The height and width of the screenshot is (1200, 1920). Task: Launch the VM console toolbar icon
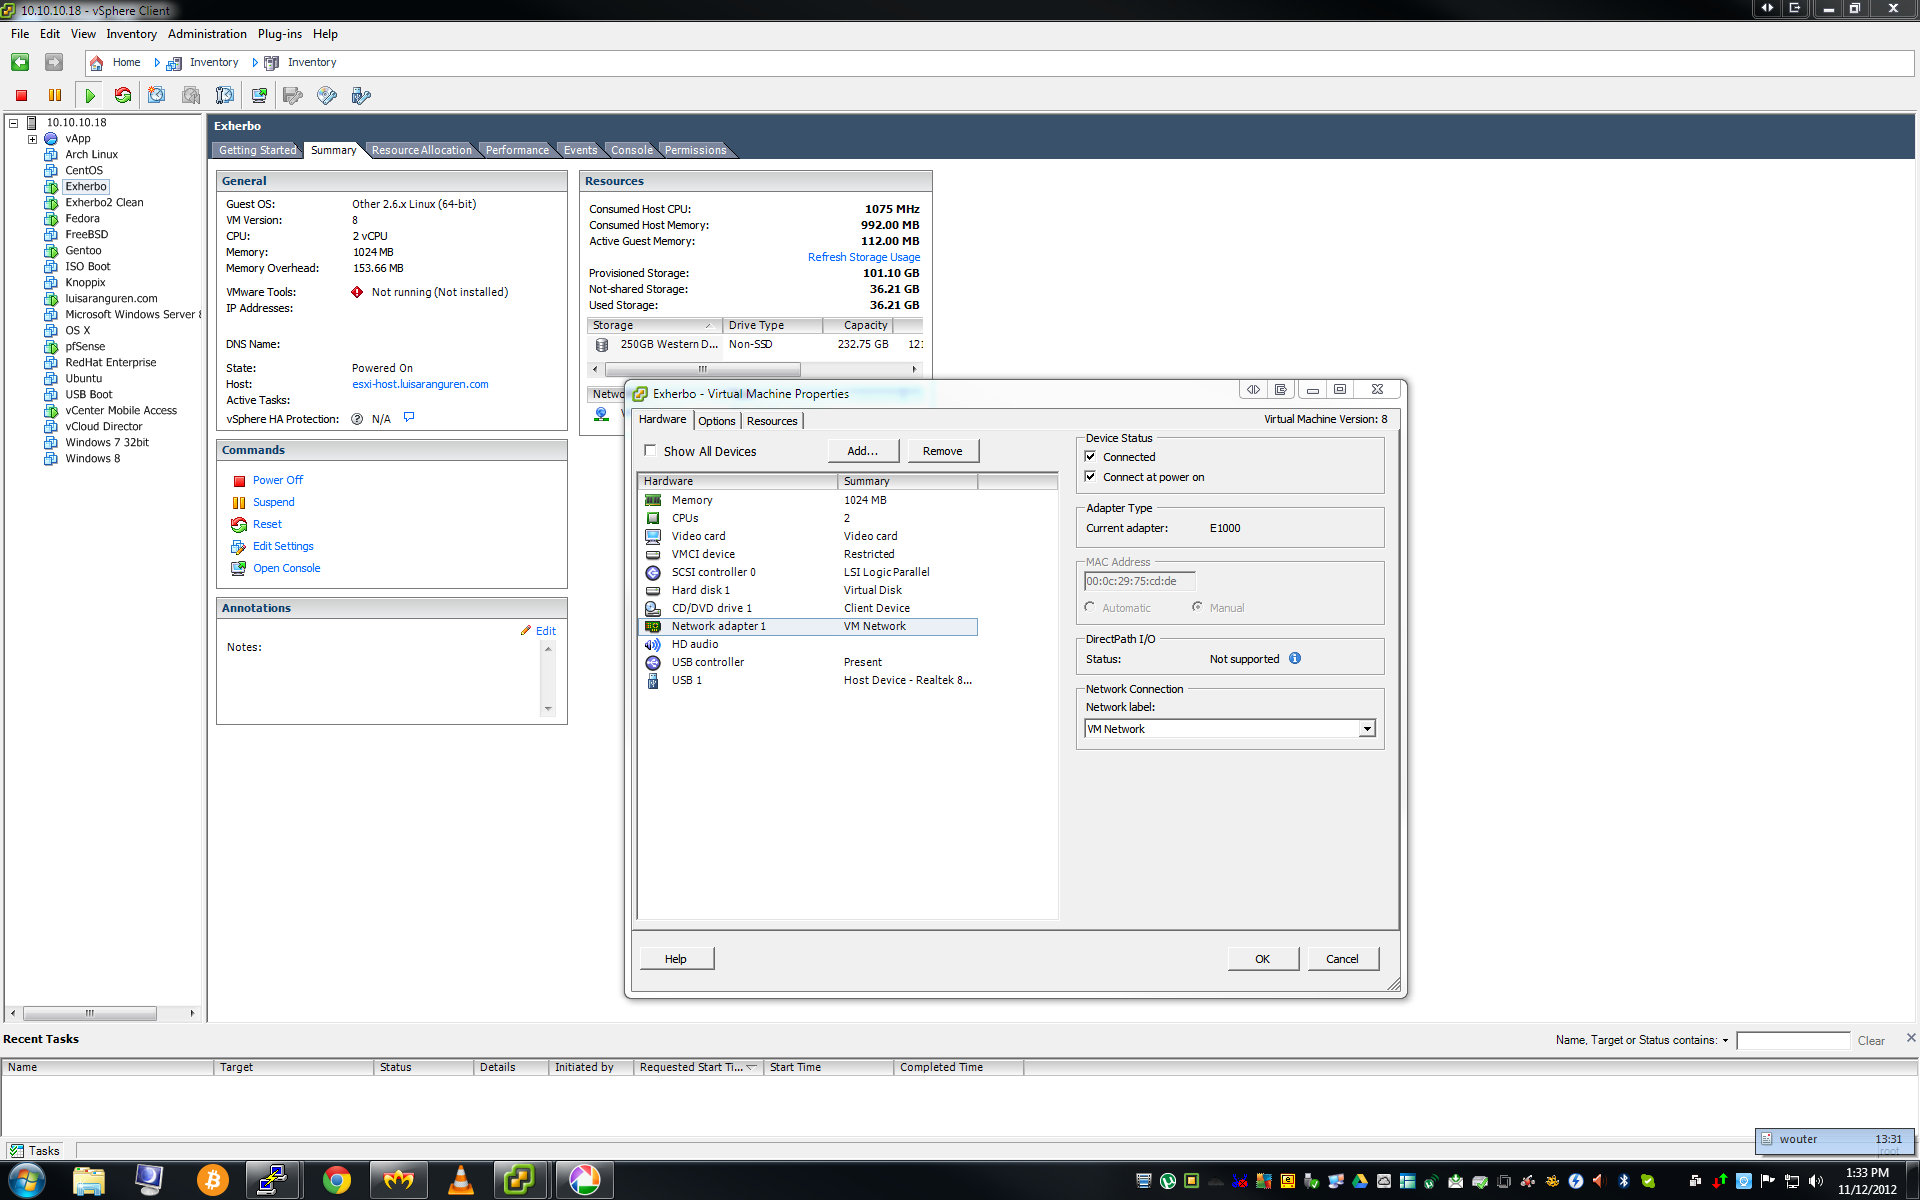pyautogui.click(x=259, y=96)
